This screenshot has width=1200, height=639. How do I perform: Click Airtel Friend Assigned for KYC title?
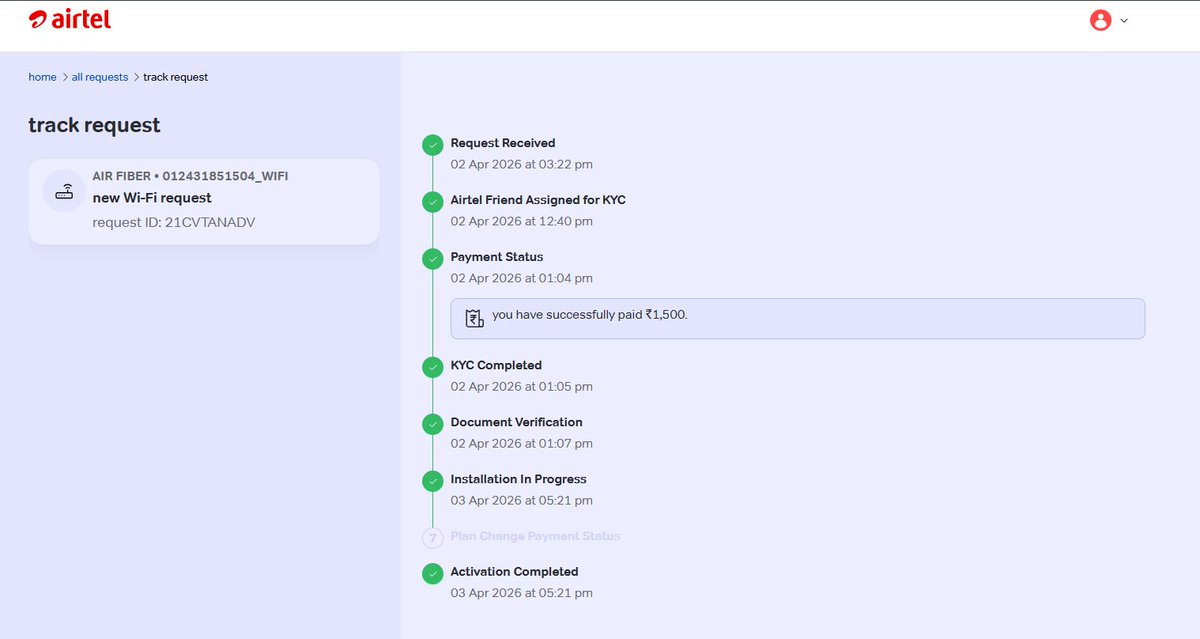click(538, 200)
